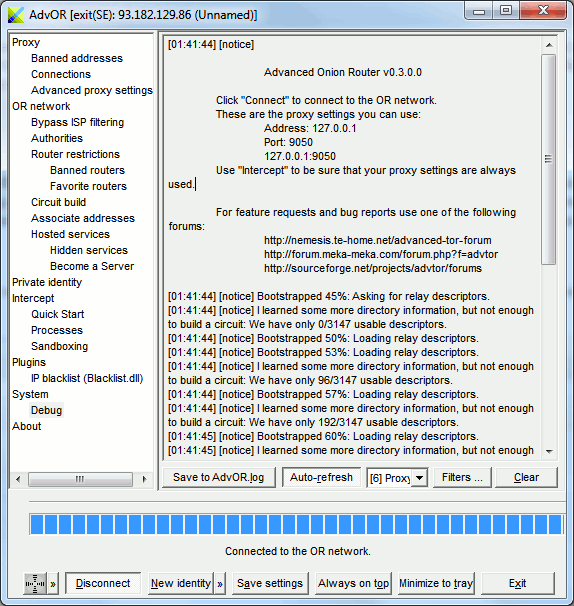
Task: Open the New identity chevron menu
Action: tap(220, 583)
